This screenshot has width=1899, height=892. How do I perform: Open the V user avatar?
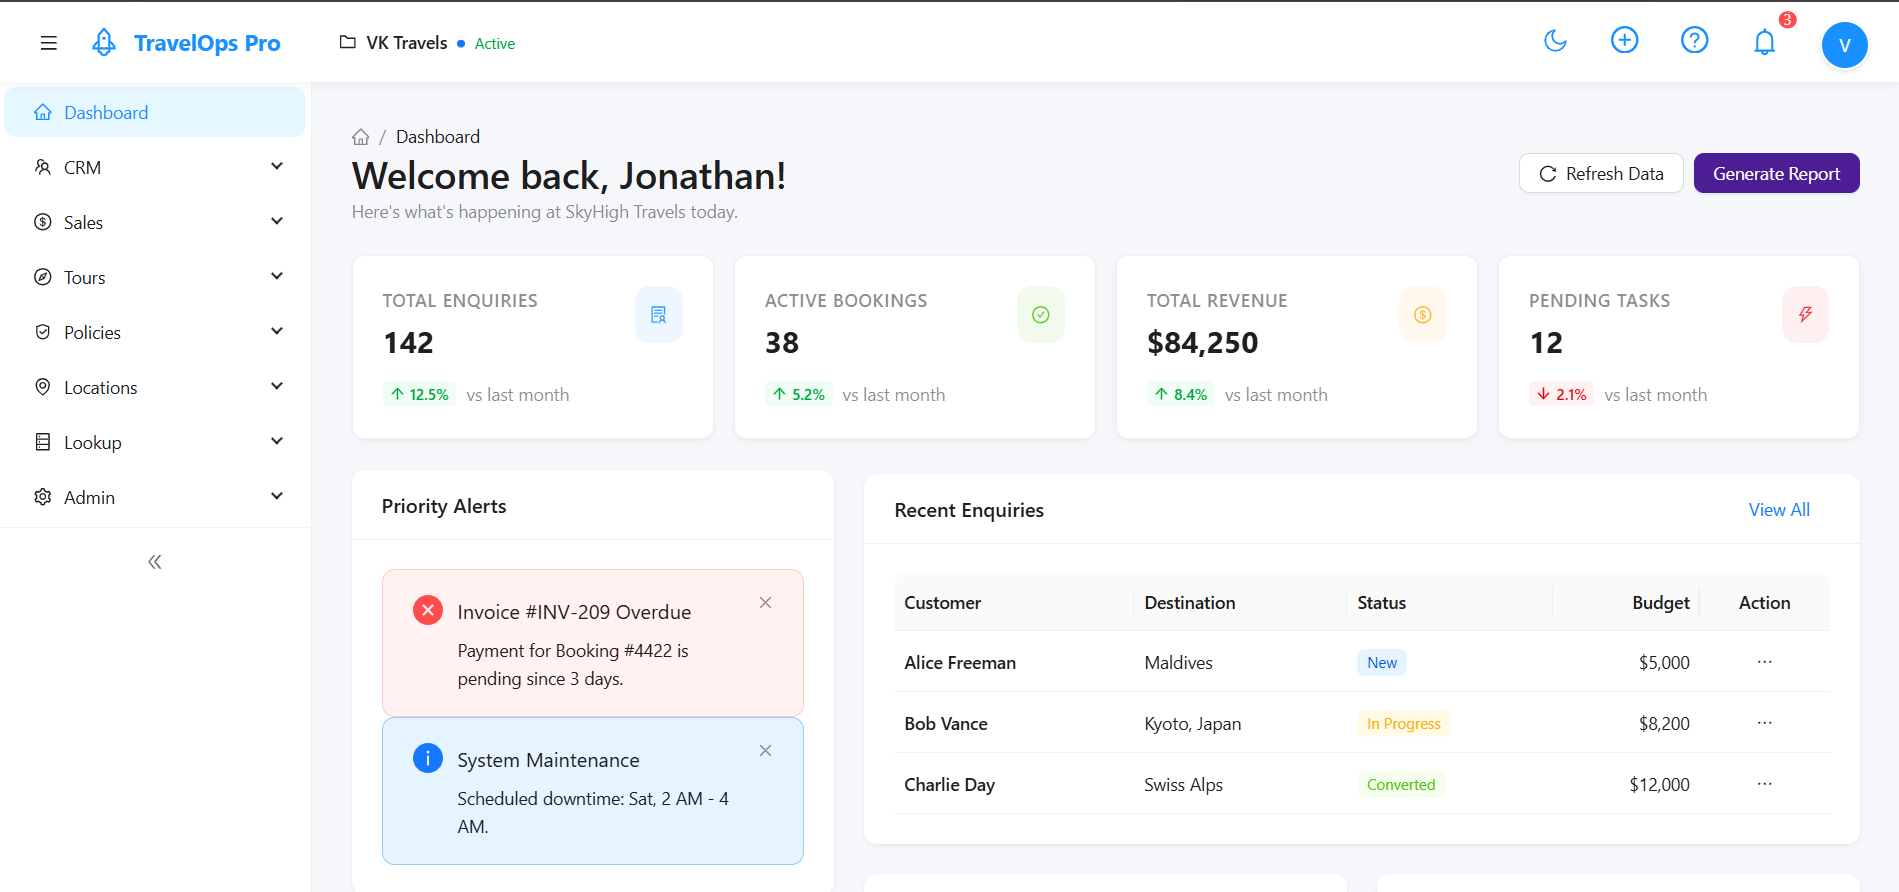pyautogui.click(x=1845, y=45)
